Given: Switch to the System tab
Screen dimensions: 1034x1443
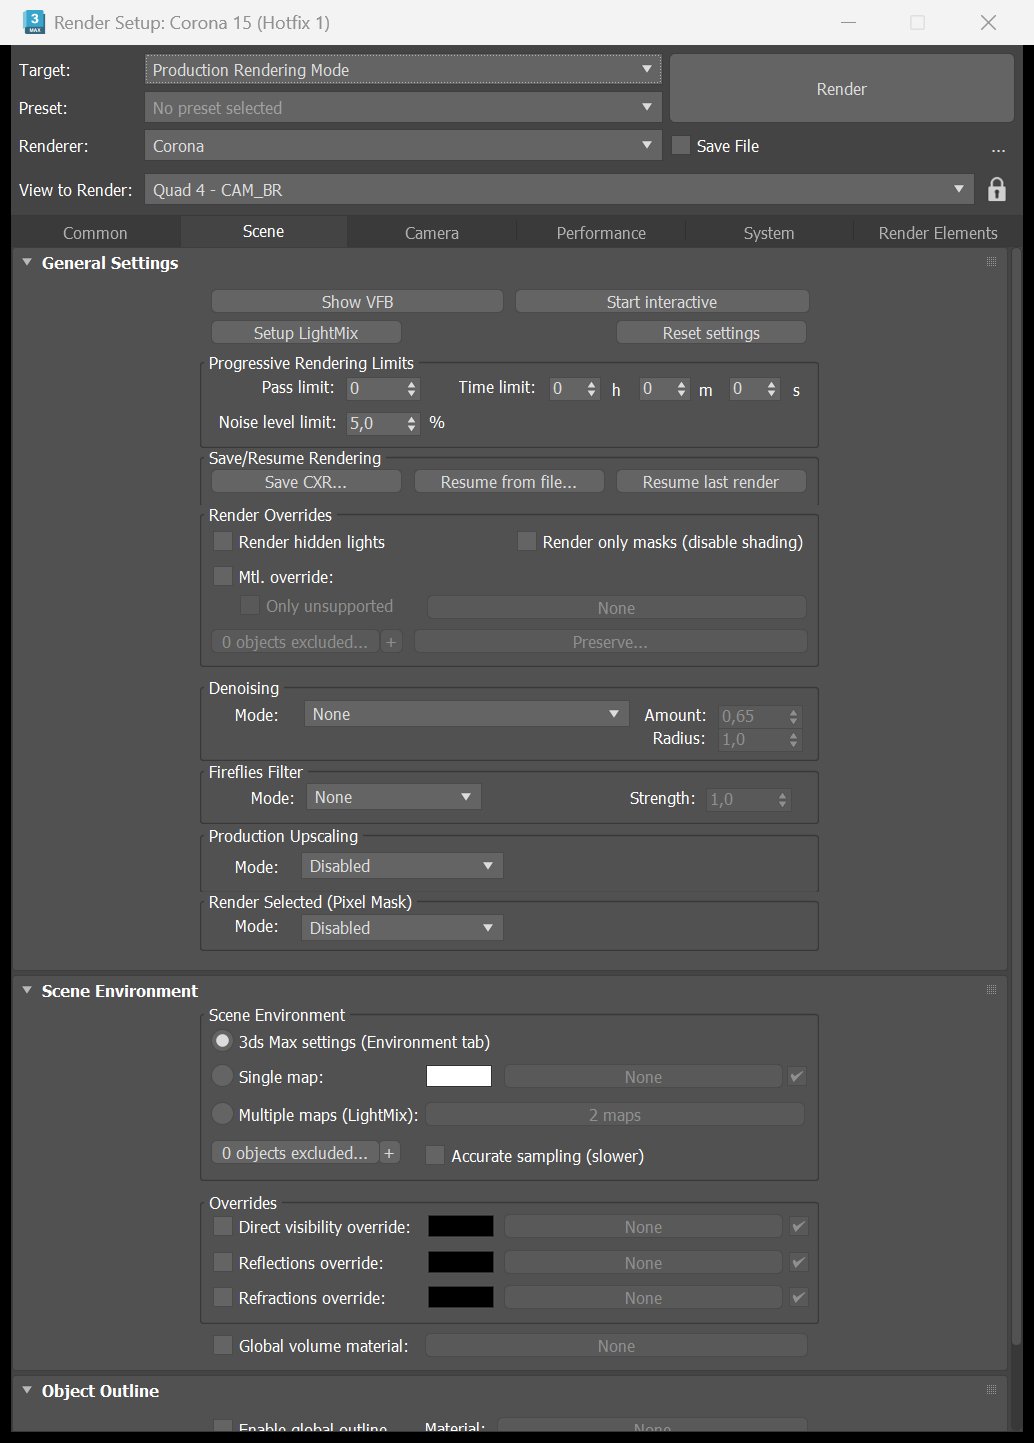Looking at the screenshot, I should click(x=769, y=233).
